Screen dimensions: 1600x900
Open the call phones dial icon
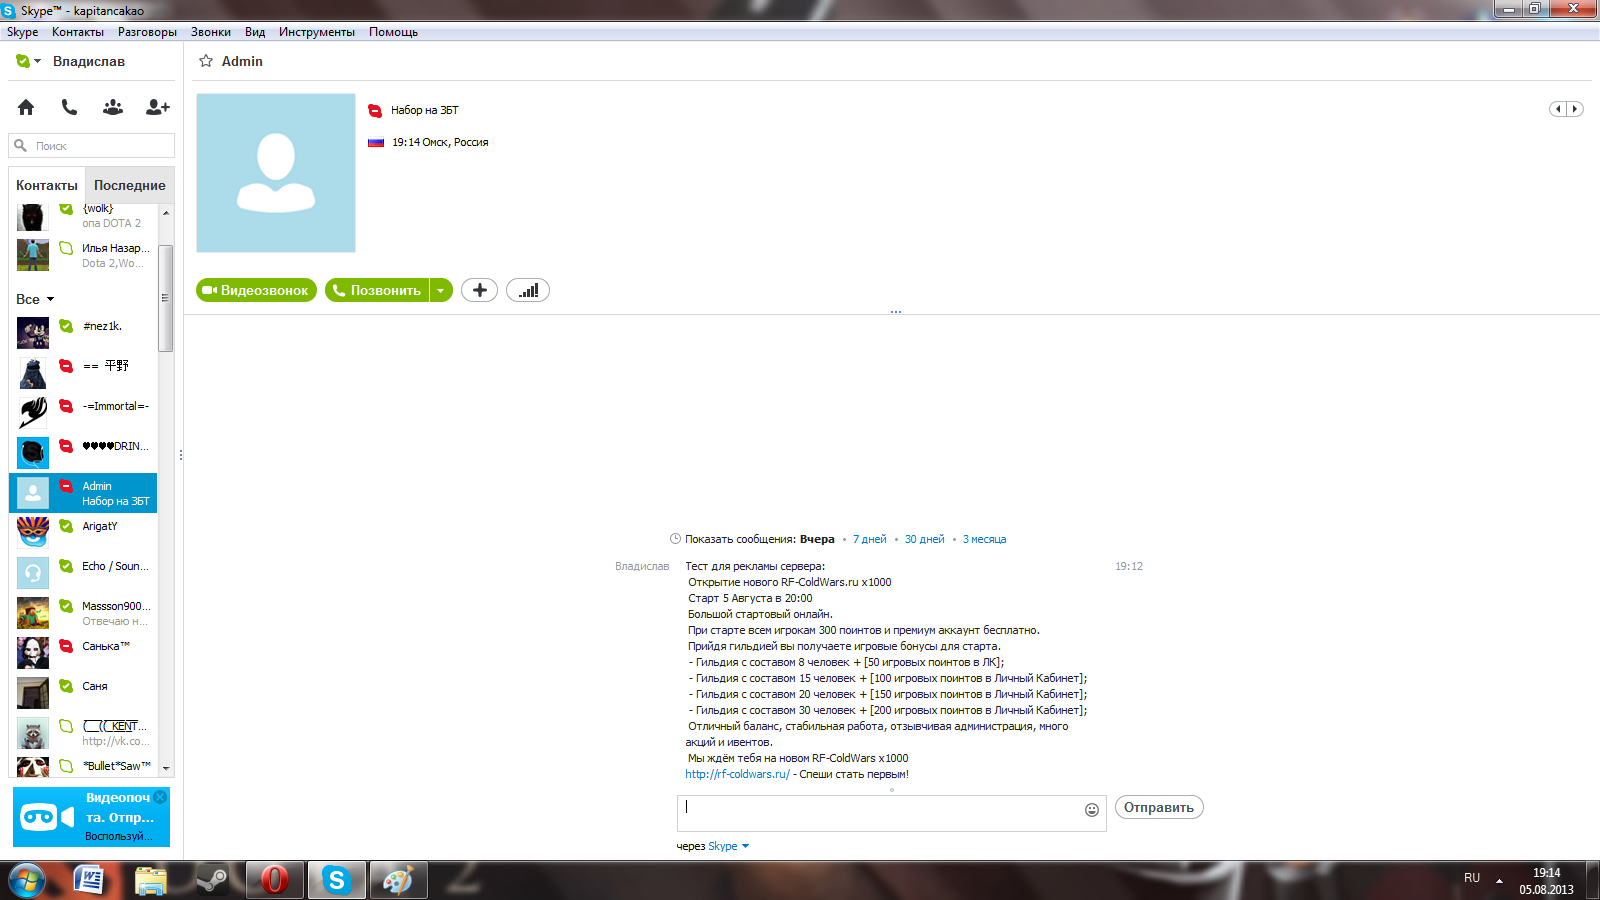coord(69,107)
